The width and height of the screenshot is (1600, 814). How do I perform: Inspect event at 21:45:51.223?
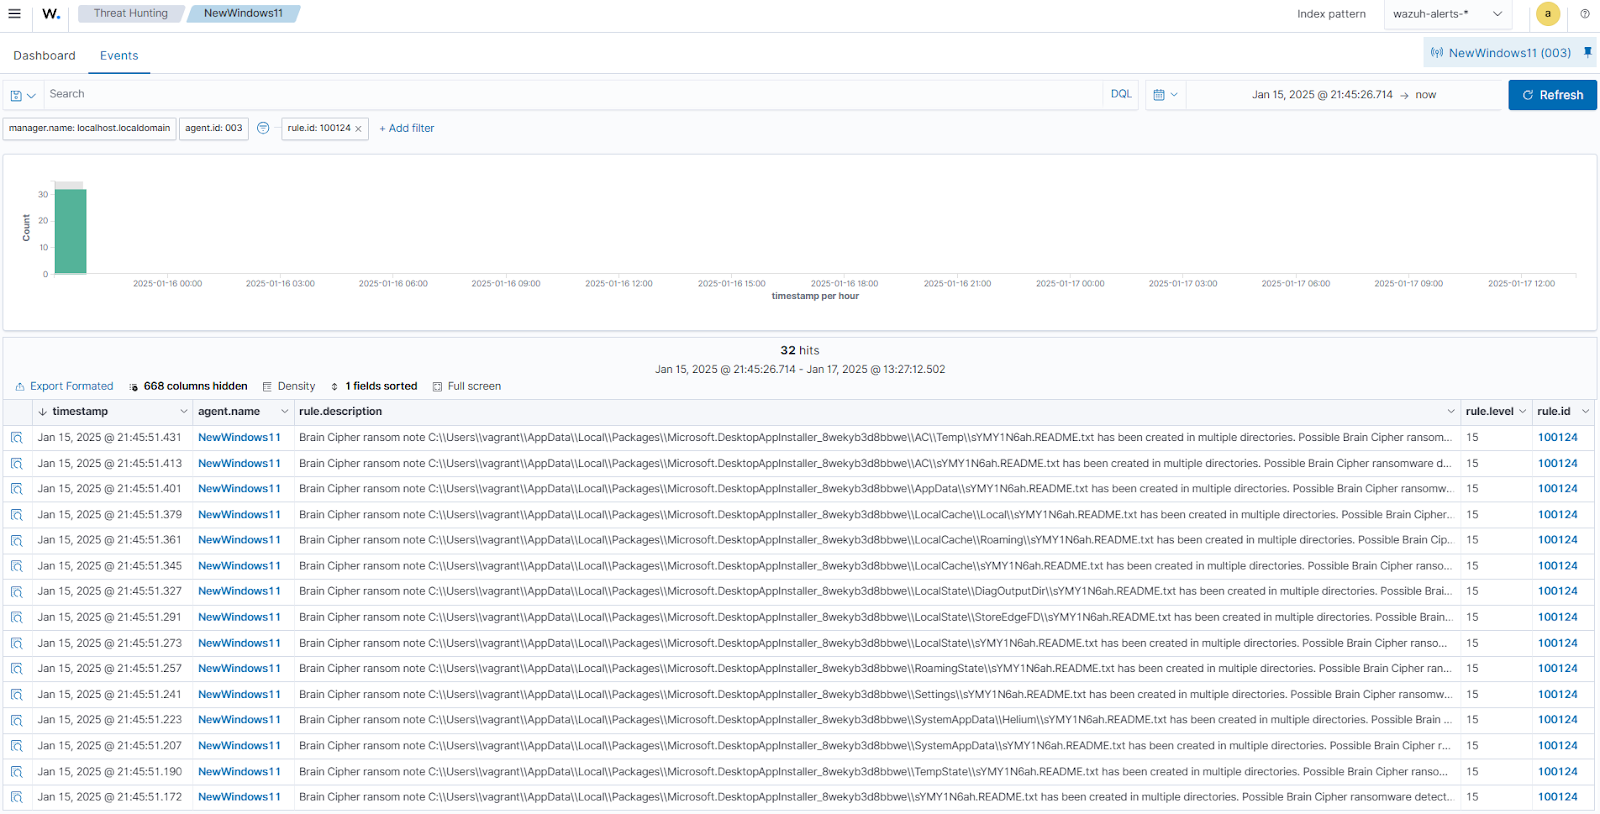coord(17,720)
